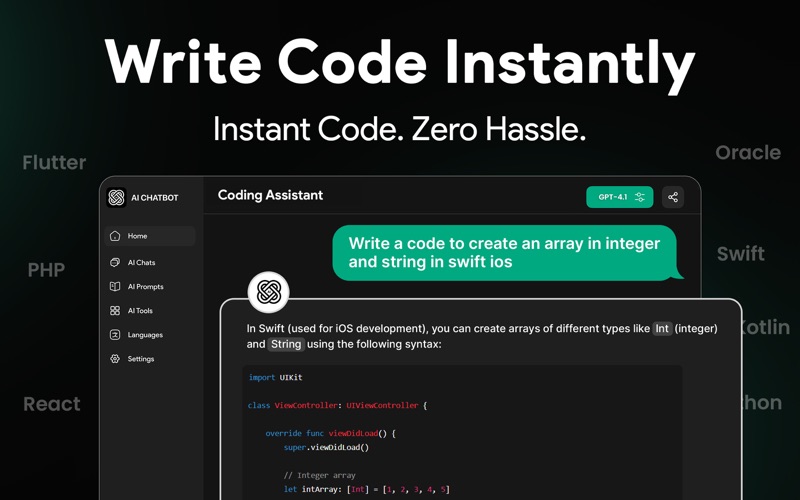Click the AI Tools grid icon

pyautogui.click(x=115, y=310)
